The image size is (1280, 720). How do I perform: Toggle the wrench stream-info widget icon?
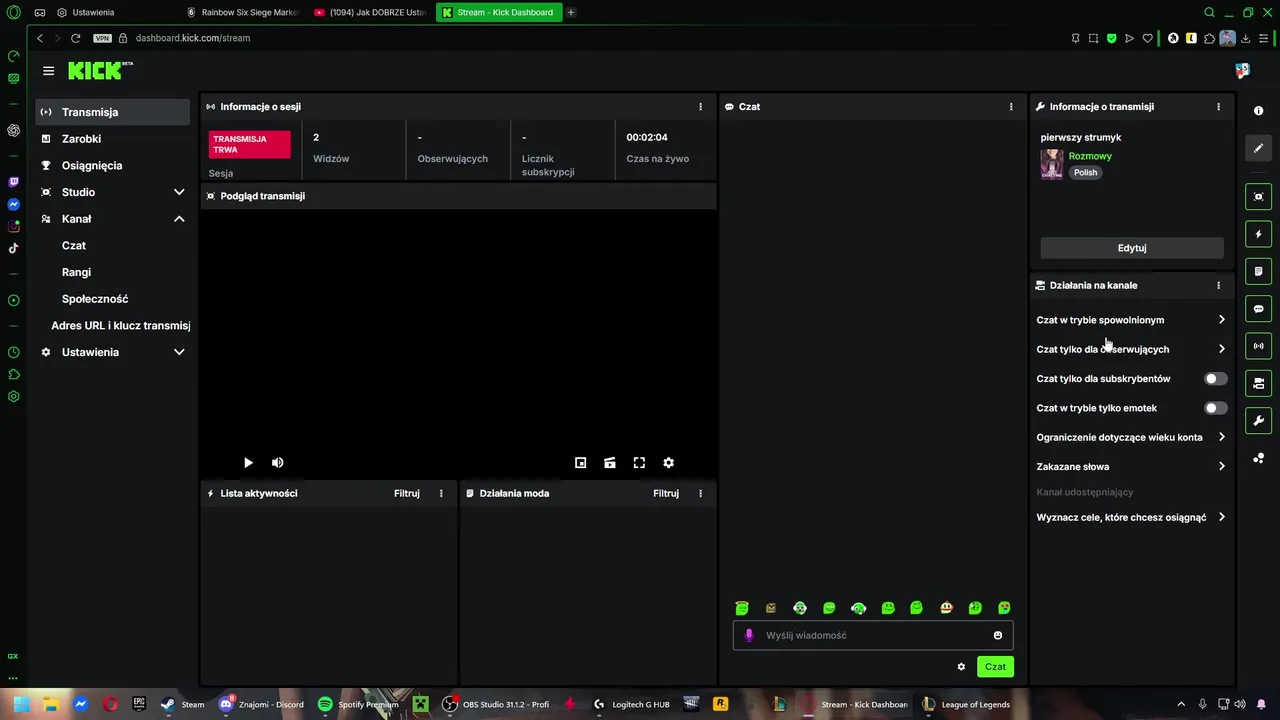coord(1259,420)
